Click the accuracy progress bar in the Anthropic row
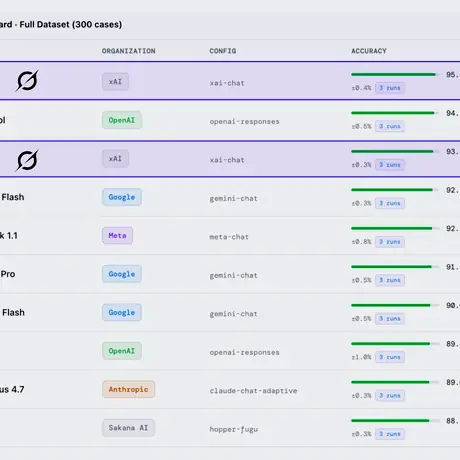Screen dimensions: 460x460 [x=395, y=382]
